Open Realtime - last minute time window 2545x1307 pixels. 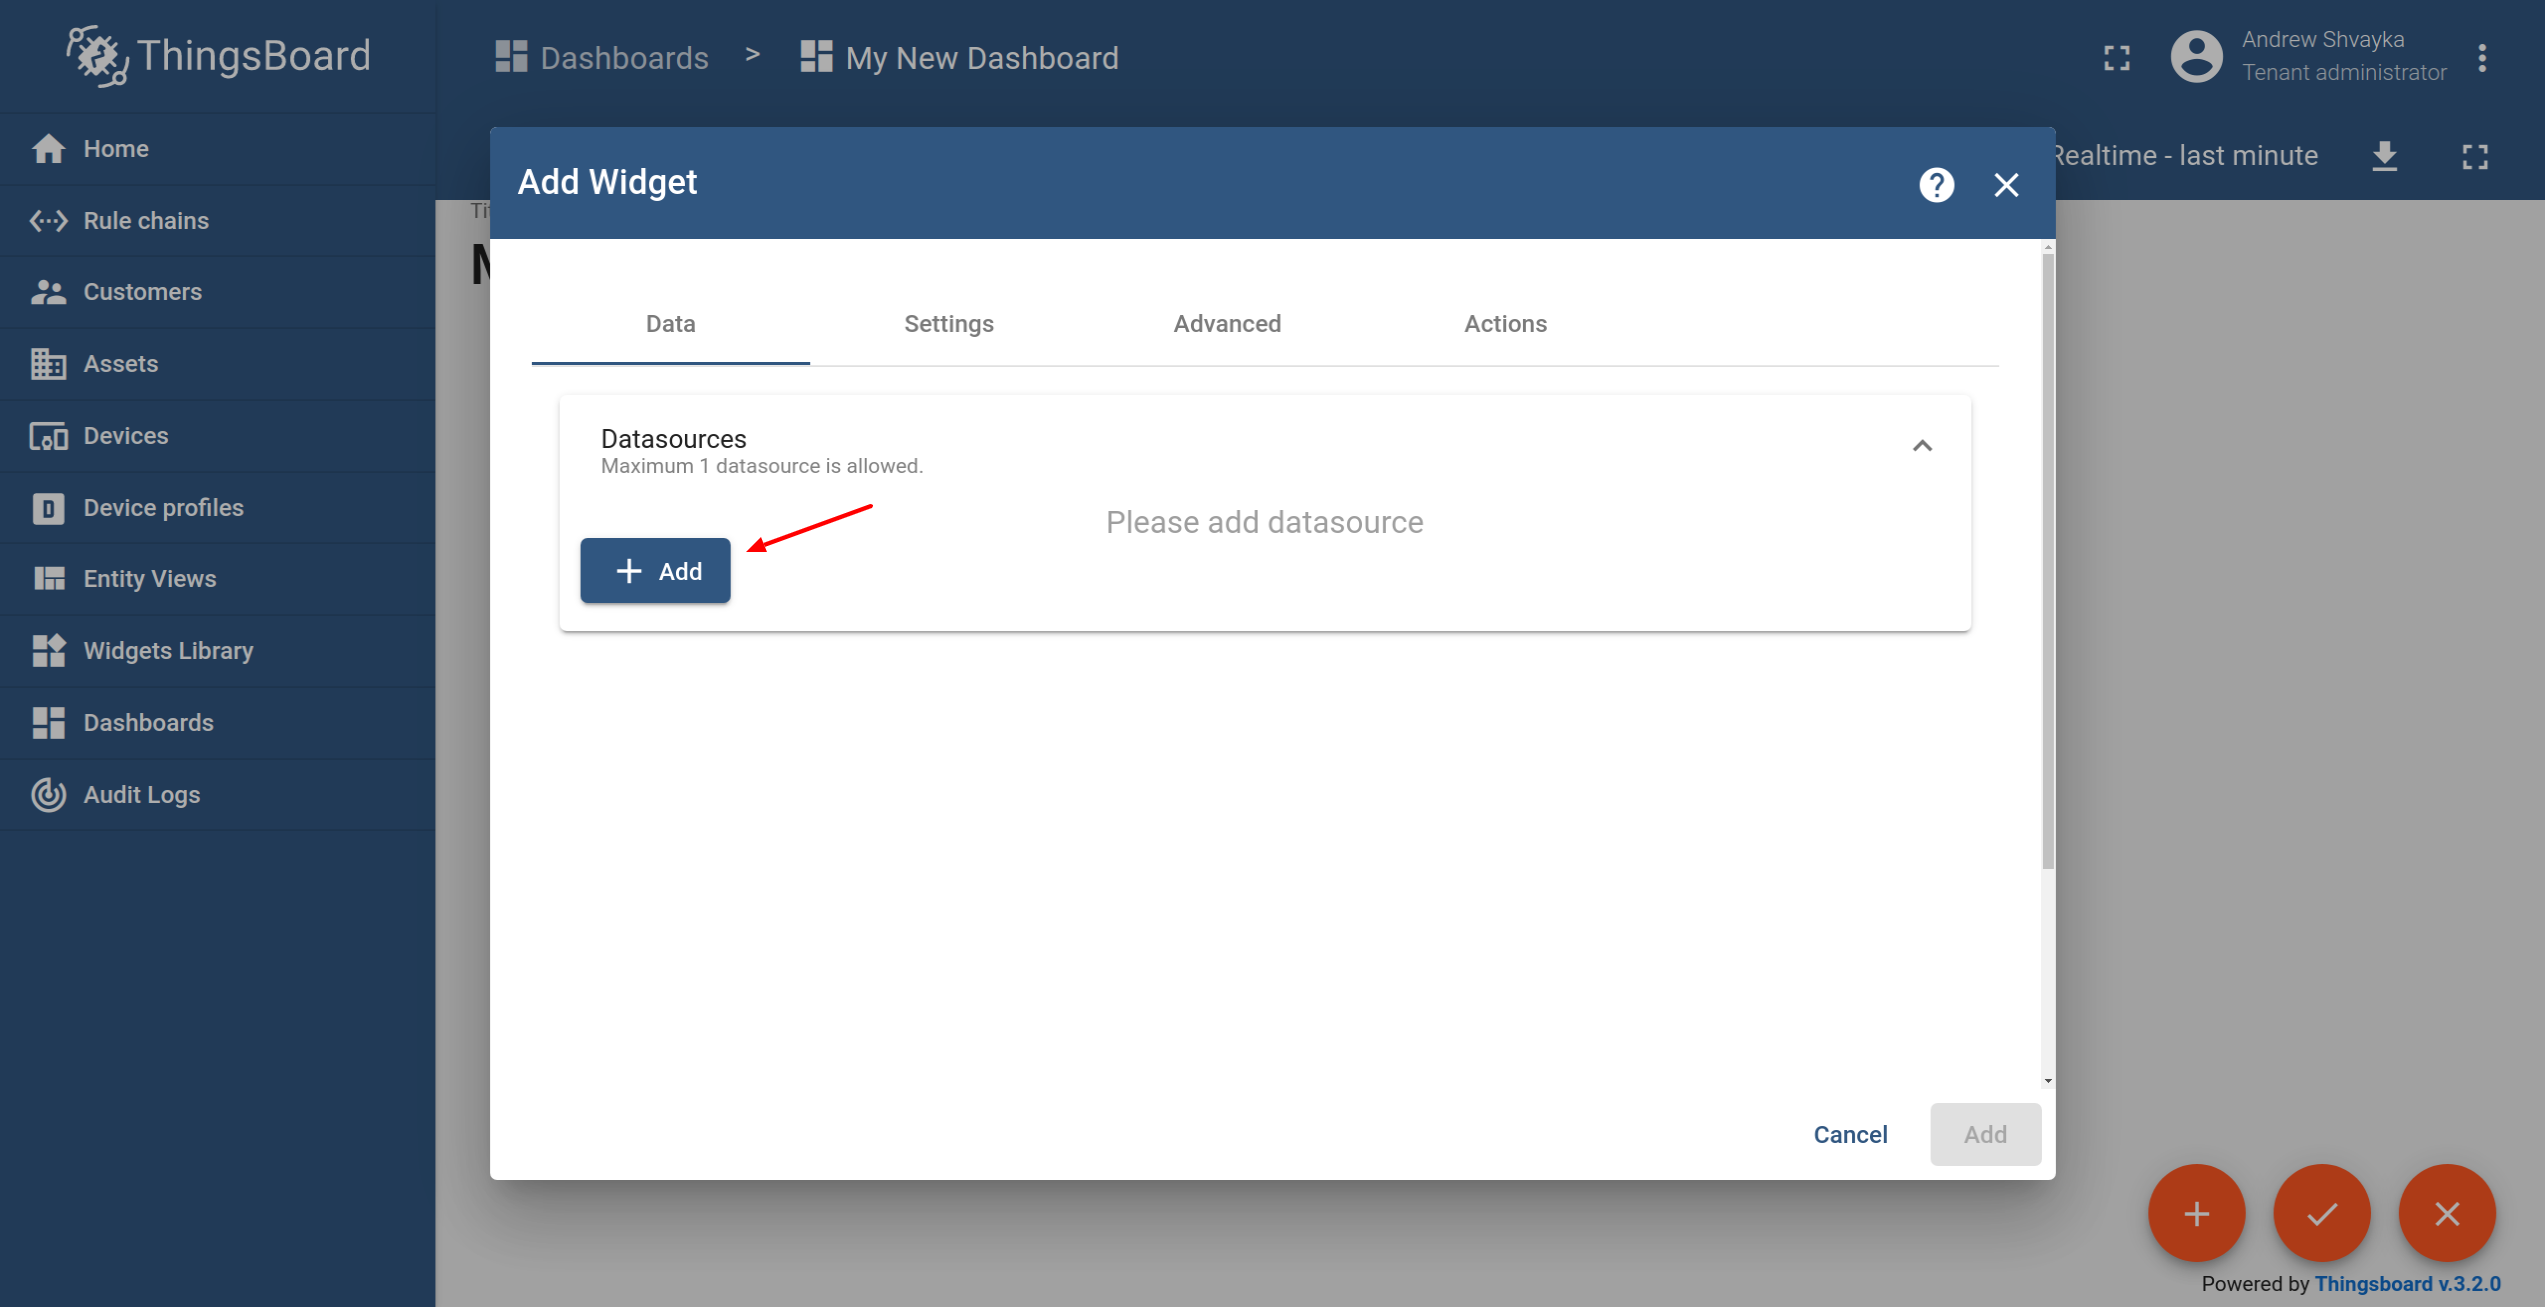click(x=2185, y=156)
